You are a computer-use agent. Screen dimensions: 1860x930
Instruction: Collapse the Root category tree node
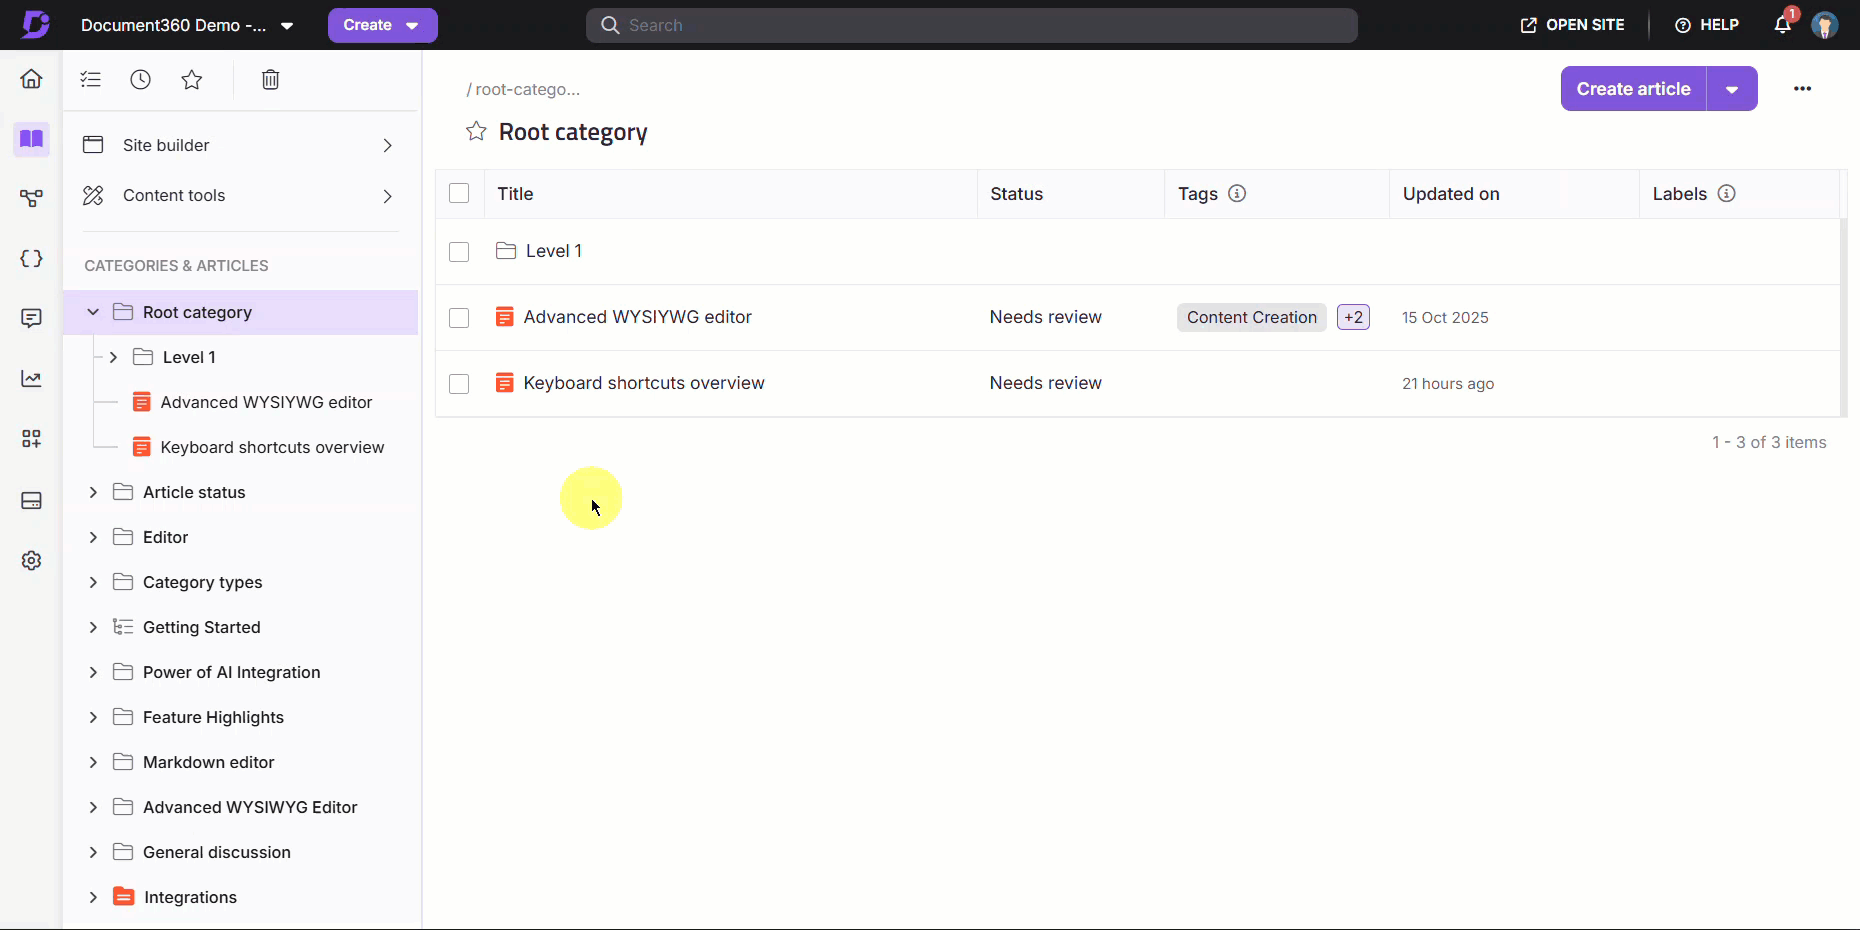[x=93, y=312]
